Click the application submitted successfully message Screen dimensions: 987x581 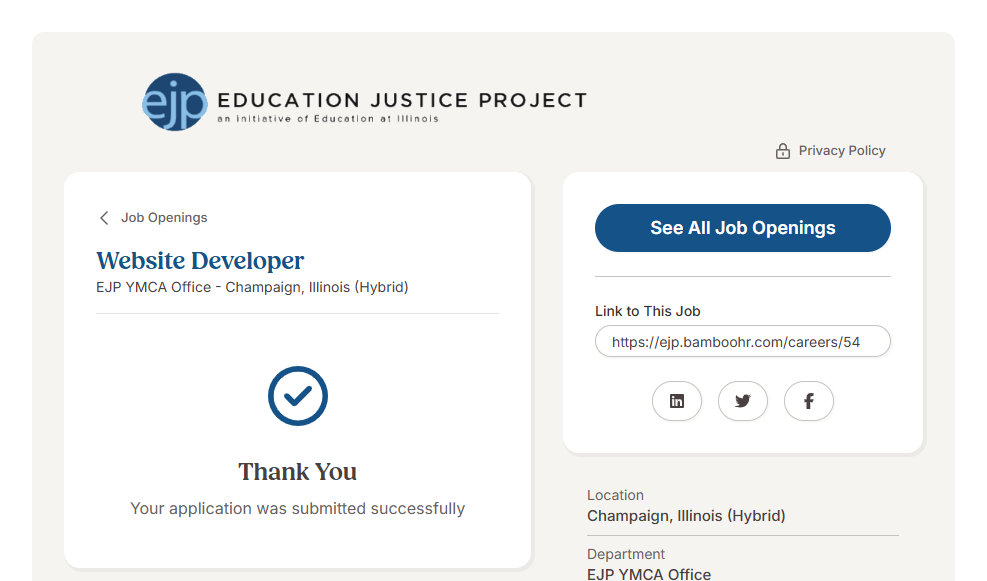(x=298, y=509)
